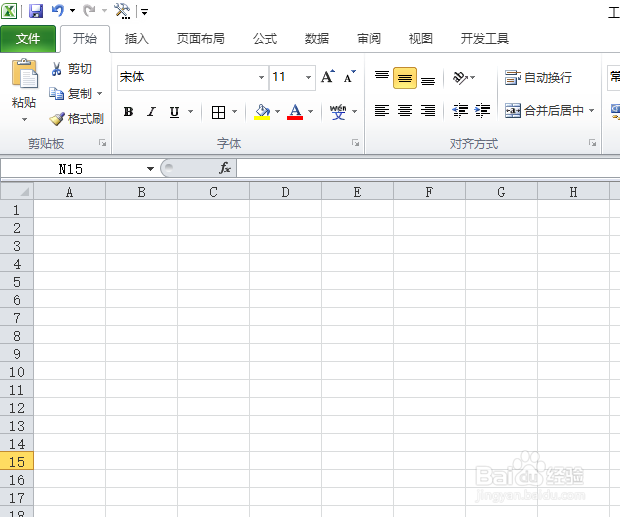
Task: Switch to the 页面布局 tab
Action: click(201, 39)
